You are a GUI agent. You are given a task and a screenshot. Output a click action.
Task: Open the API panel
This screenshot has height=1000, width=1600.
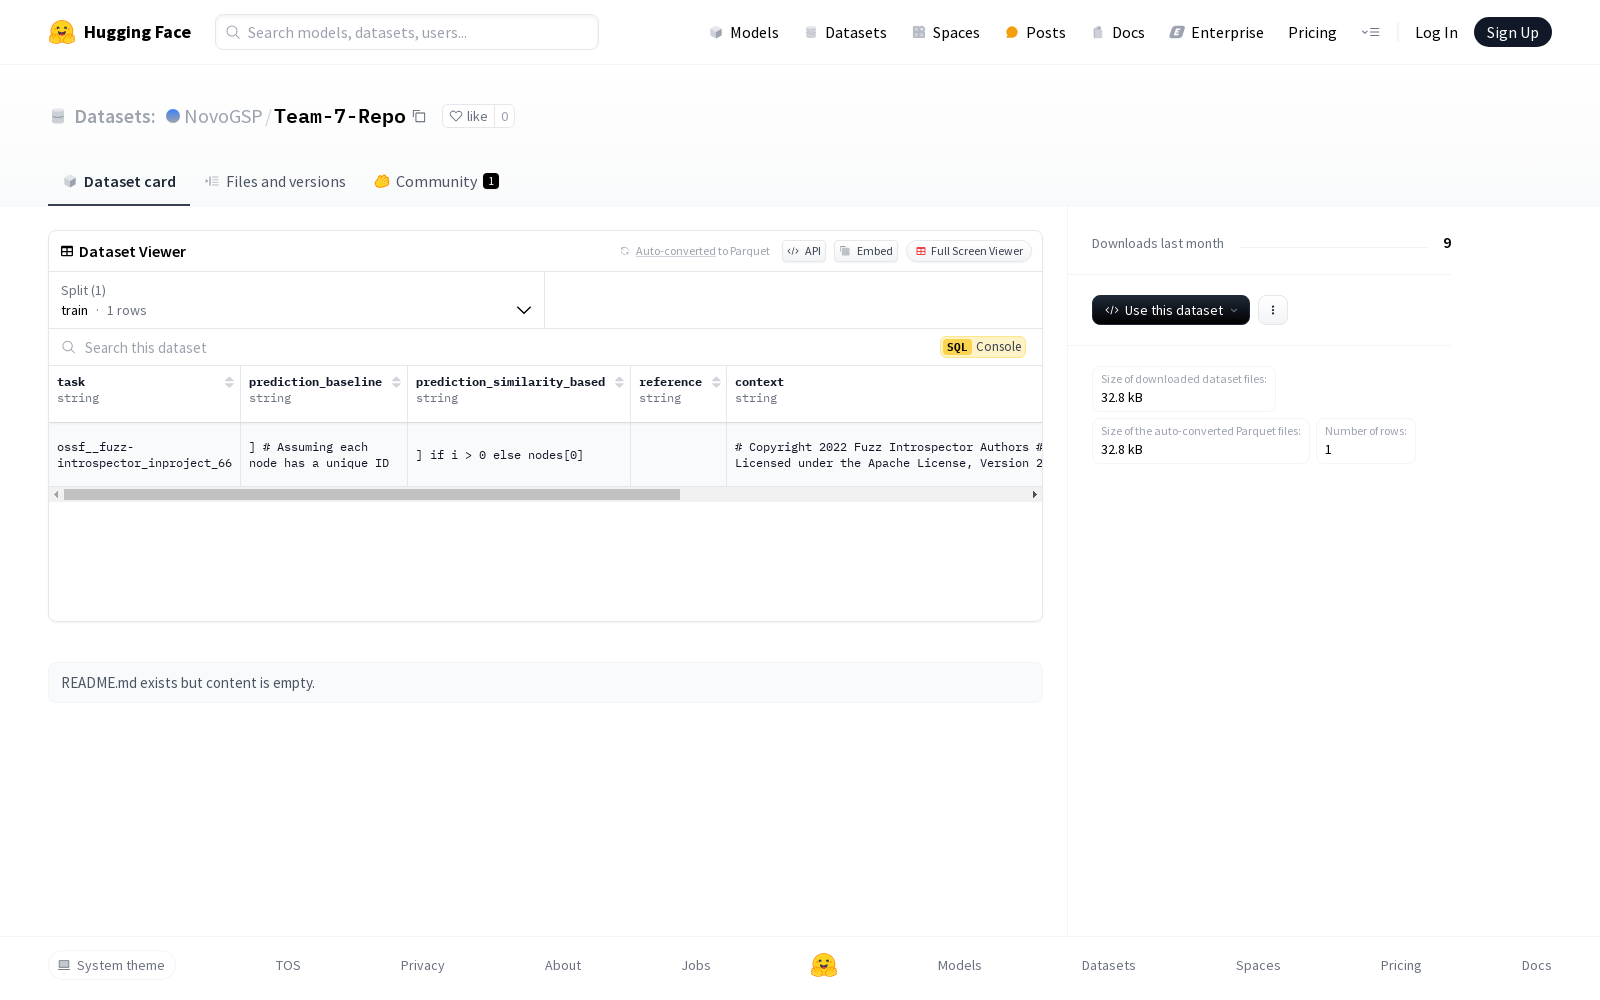(x=804, y=251)
